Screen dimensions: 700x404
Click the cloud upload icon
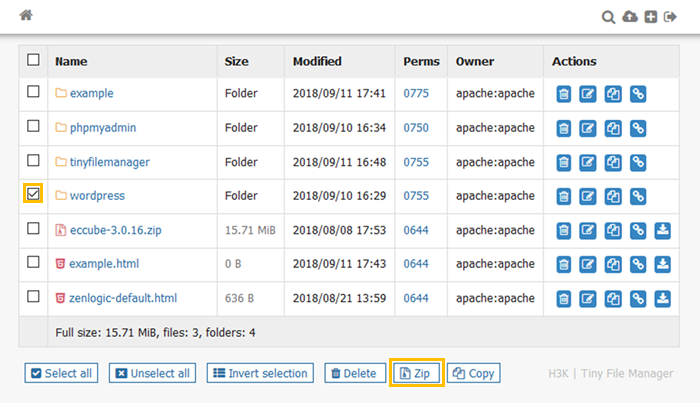(629, 17)
